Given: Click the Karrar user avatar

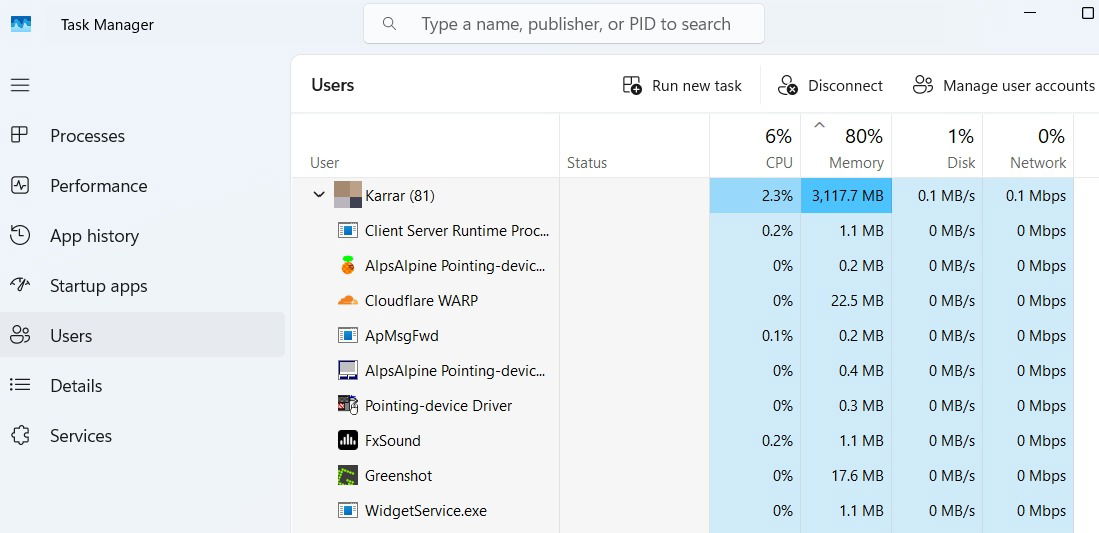Looking at the screenshot, I should point(347,195).
